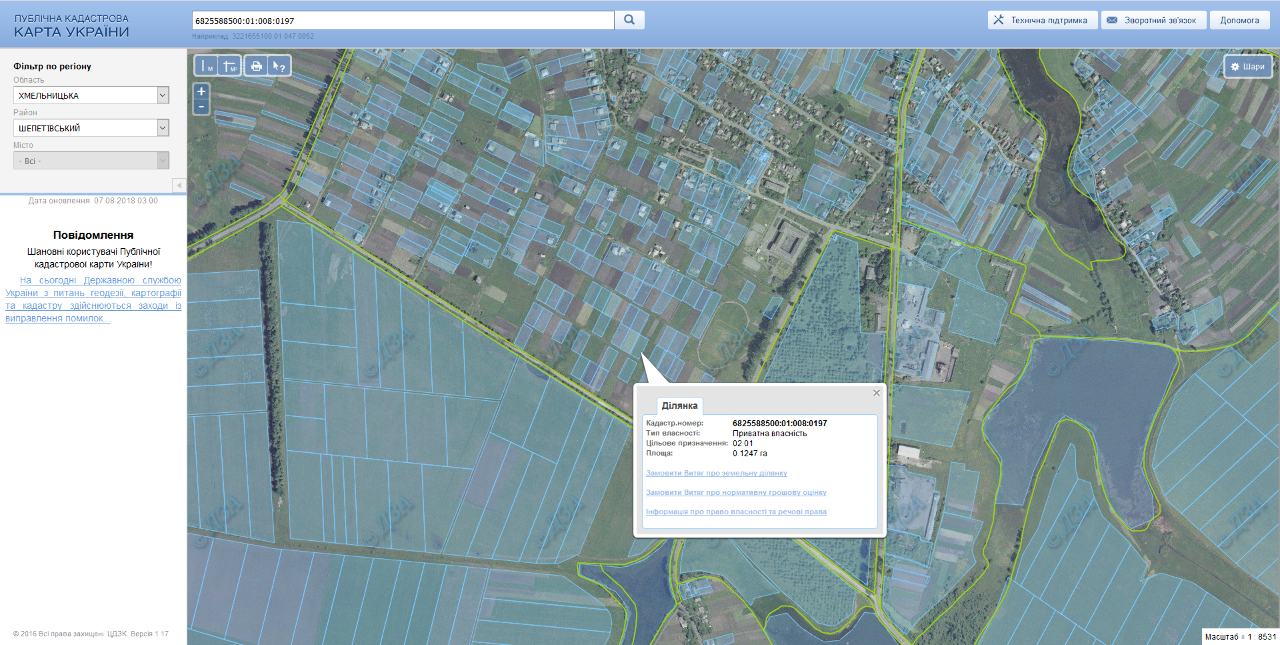Click the Приватна власність ownership value
Image resolution: width=1280 pixels, height=645 pixels.
click(770, 433)
